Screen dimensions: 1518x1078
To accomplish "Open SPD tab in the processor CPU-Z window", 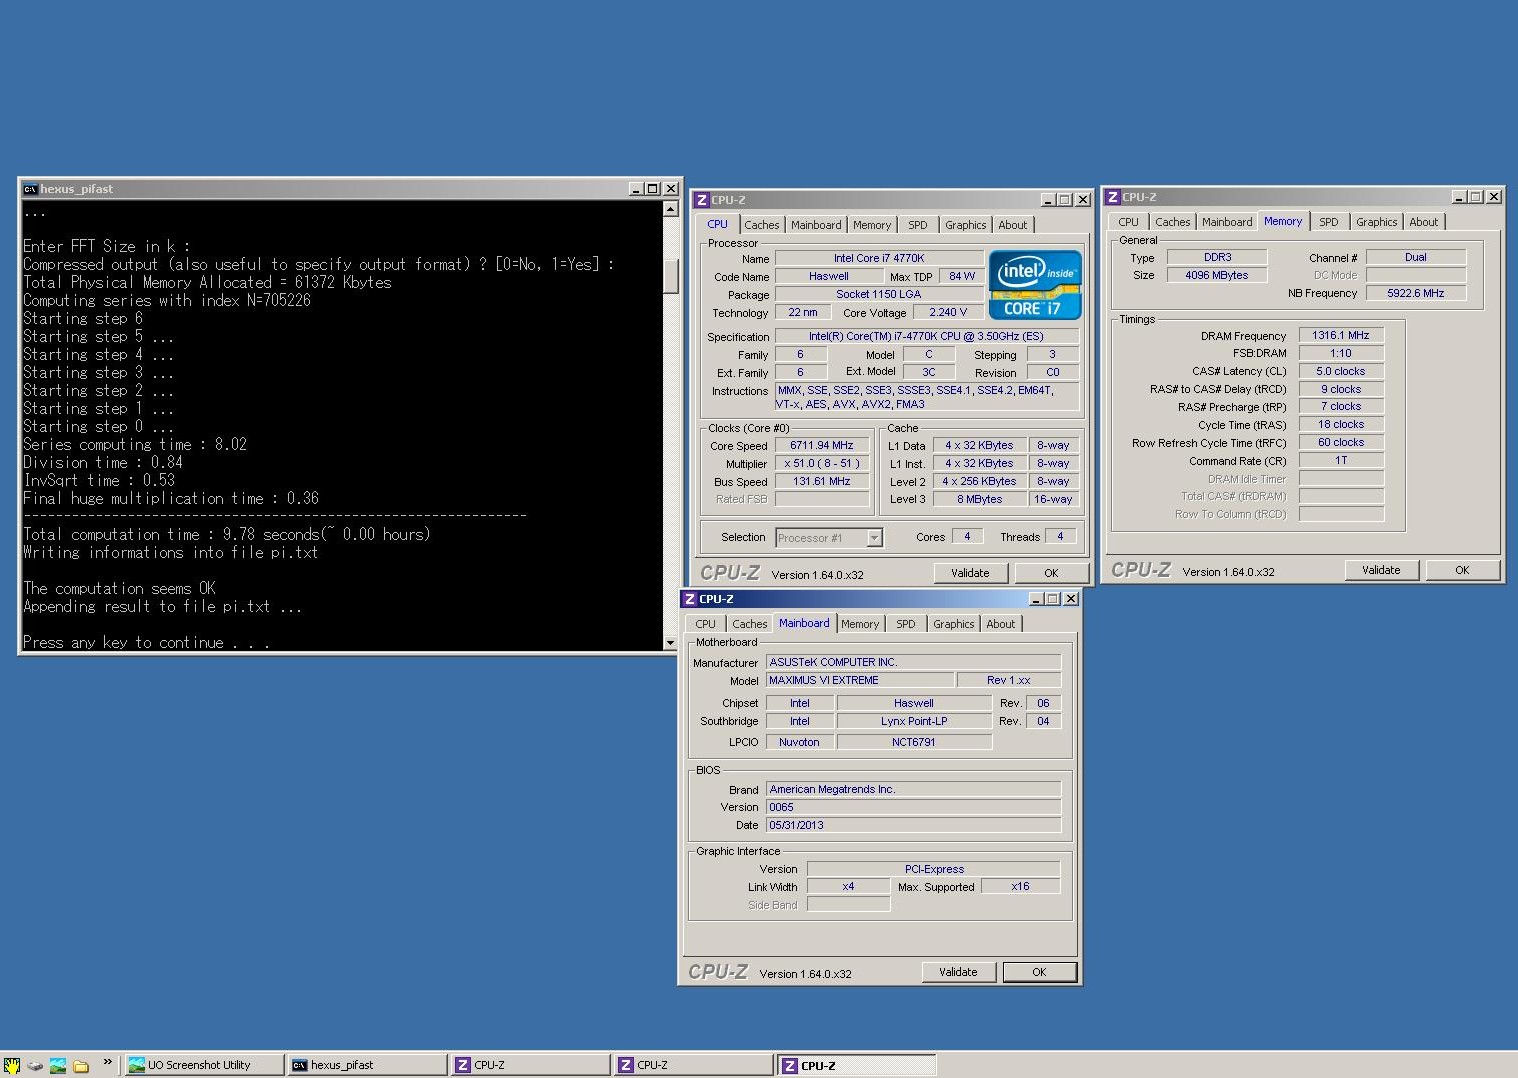I will pyautogui.click(x=918, y=225).
